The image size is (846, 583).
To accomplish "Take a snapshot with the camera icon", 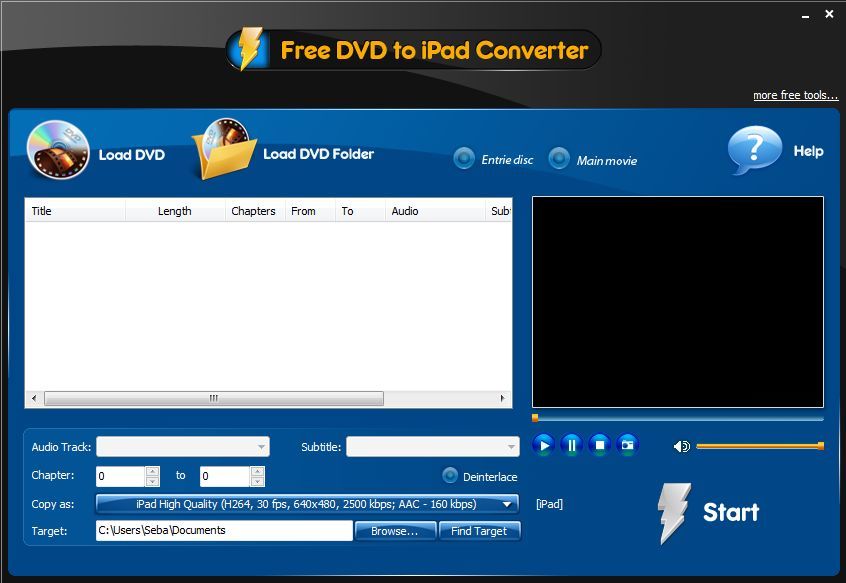I will (x=627, y=445).
